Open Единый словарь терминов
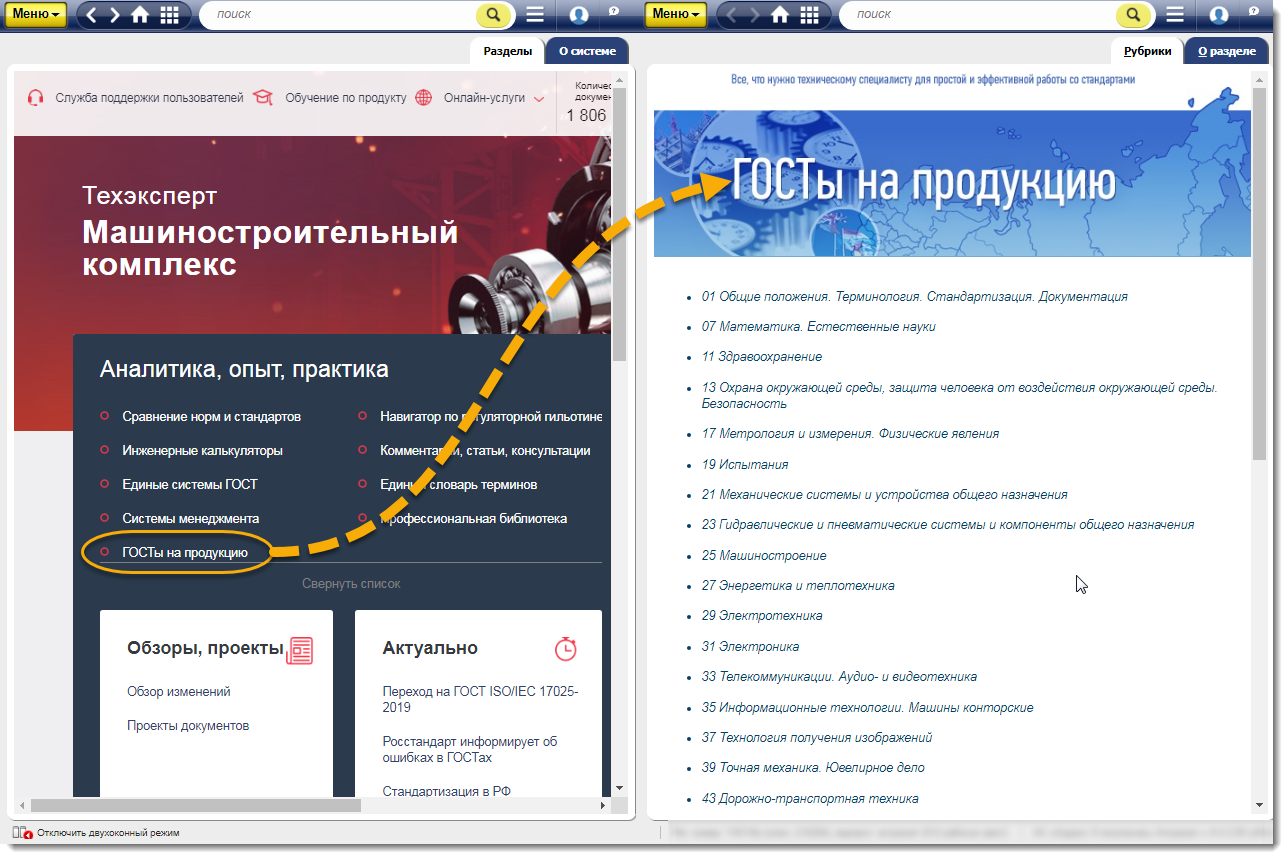 coord(459,484)
